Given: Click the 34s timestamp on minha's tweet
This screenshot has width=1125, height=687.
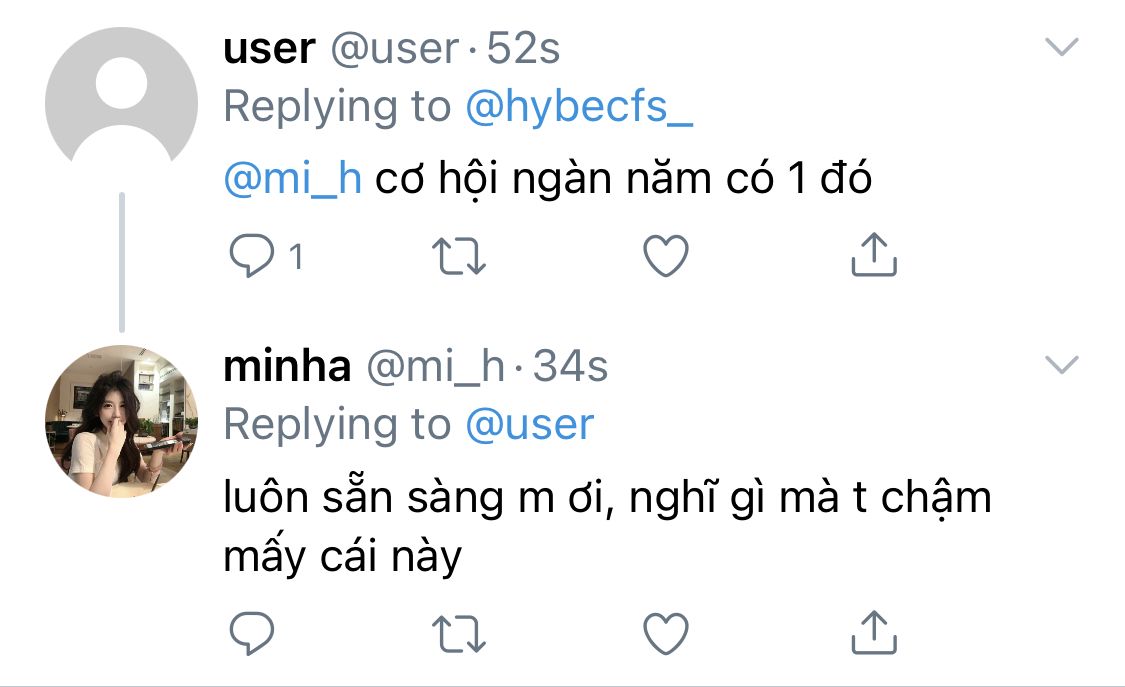Looking at the screenshot, I should [571, 368].
